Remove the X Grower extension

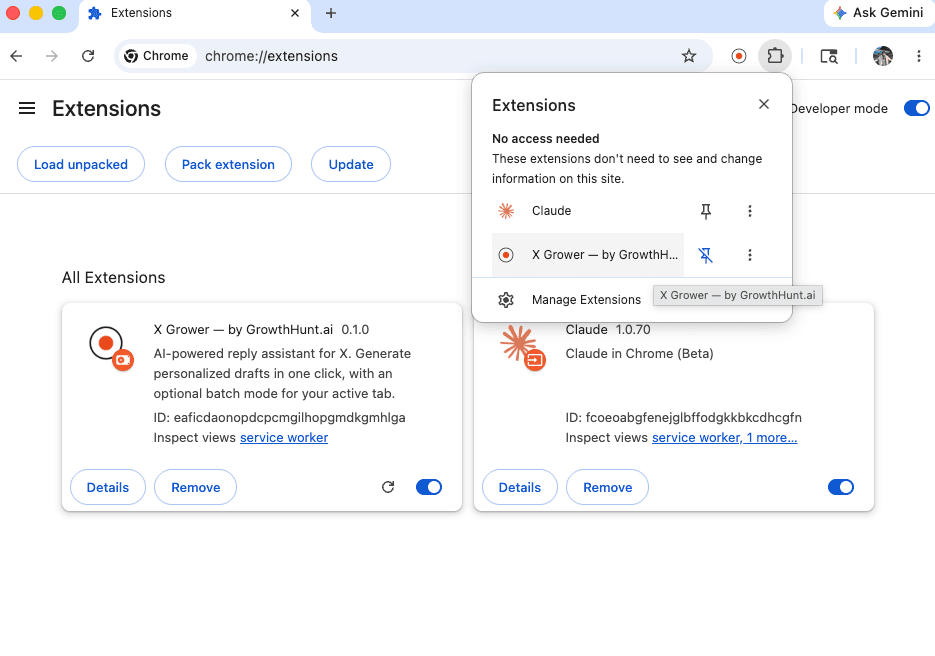(x=196, y=487)
